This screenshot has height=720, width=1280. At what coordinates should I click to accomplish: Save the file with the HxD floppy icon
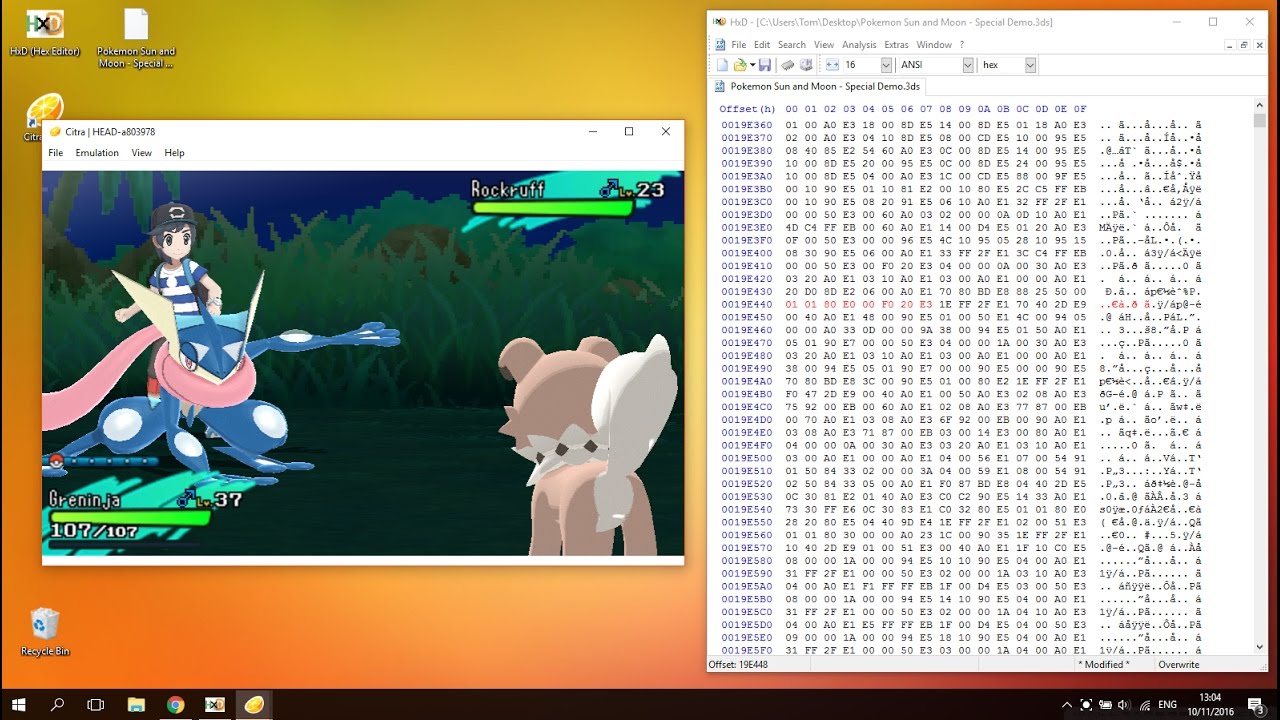tap(765, 65)
